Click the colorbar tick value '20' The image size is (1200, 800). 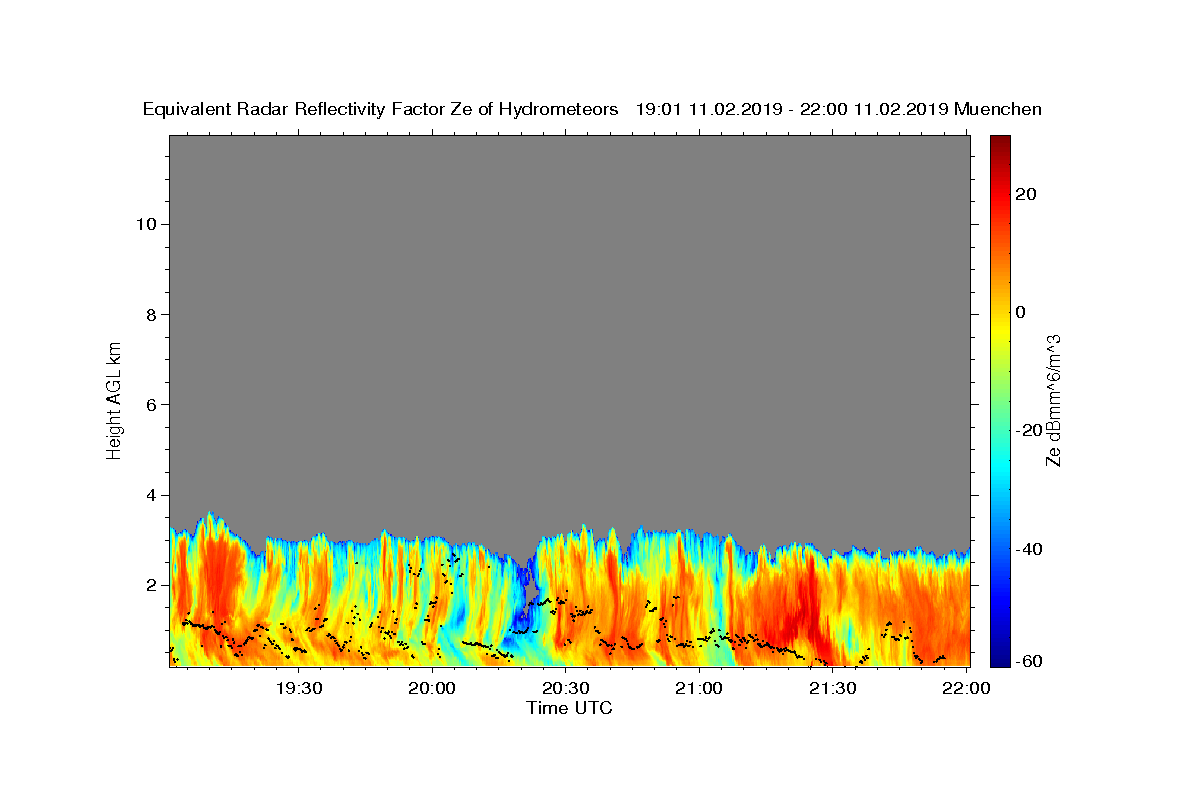click(1026, 194)
